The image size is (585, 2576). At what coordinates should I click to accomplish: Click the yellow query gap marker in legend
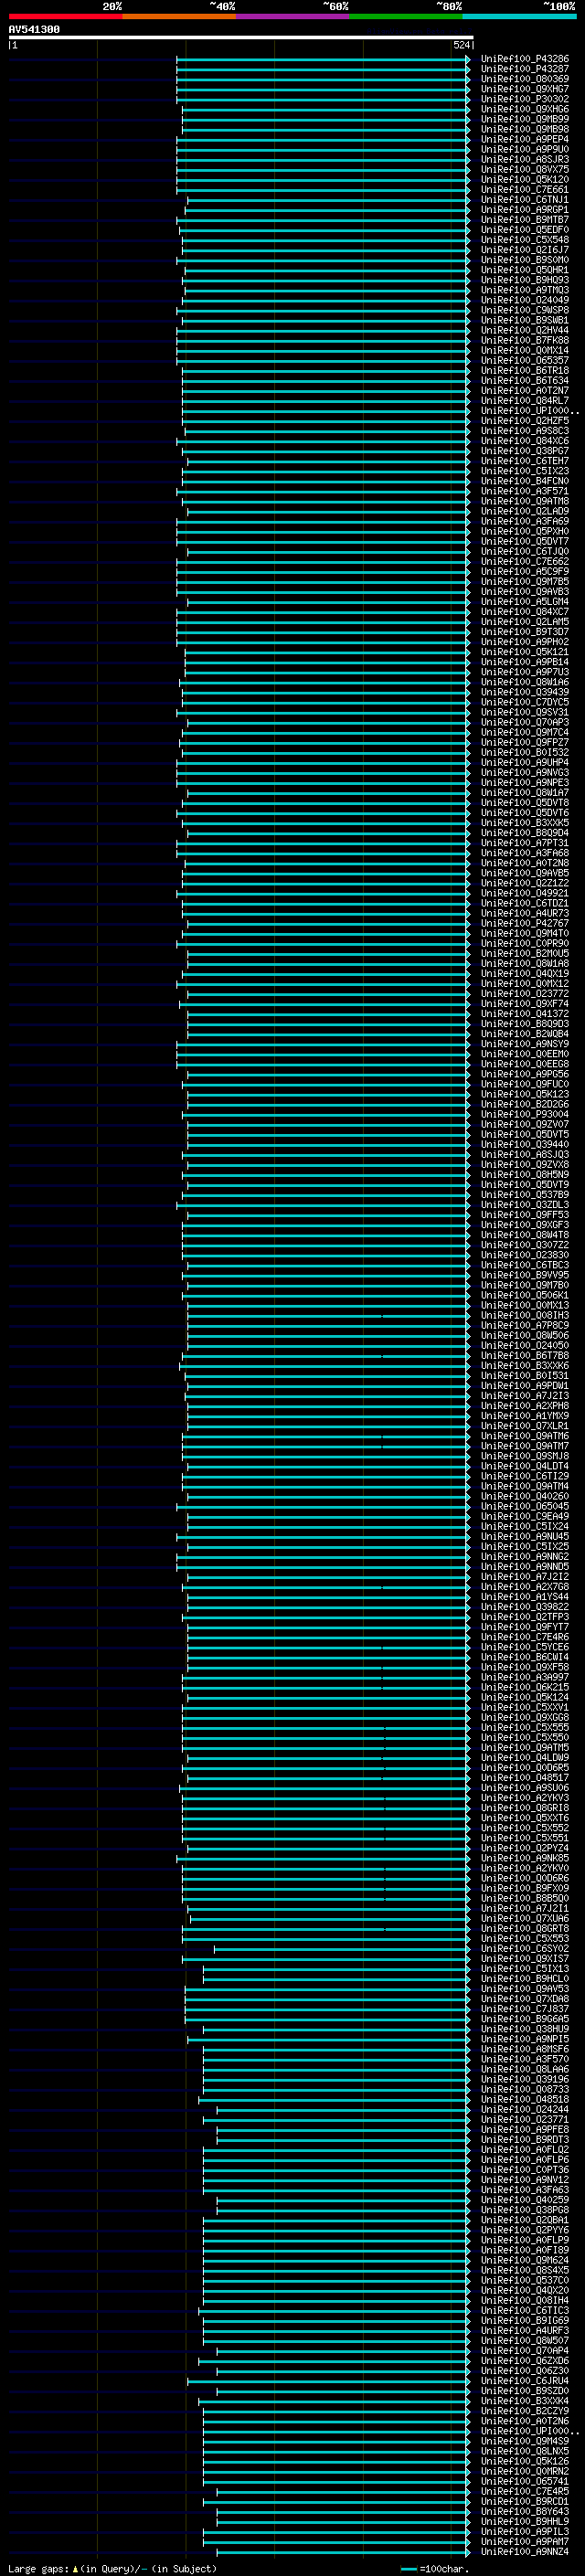pos(75,2568)
